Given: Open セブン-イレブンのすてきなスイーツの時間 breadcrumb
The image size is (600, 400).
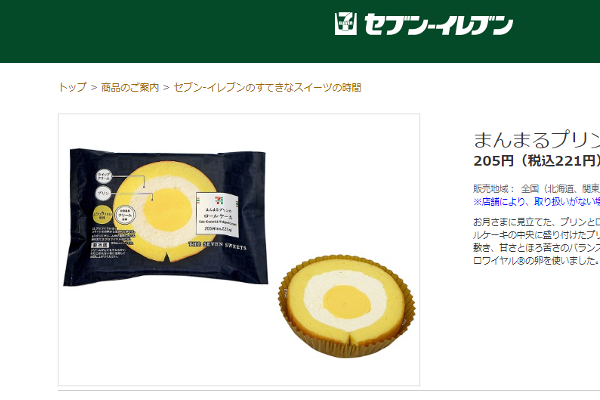Looking at the screenshot, I should click(267, 88).
